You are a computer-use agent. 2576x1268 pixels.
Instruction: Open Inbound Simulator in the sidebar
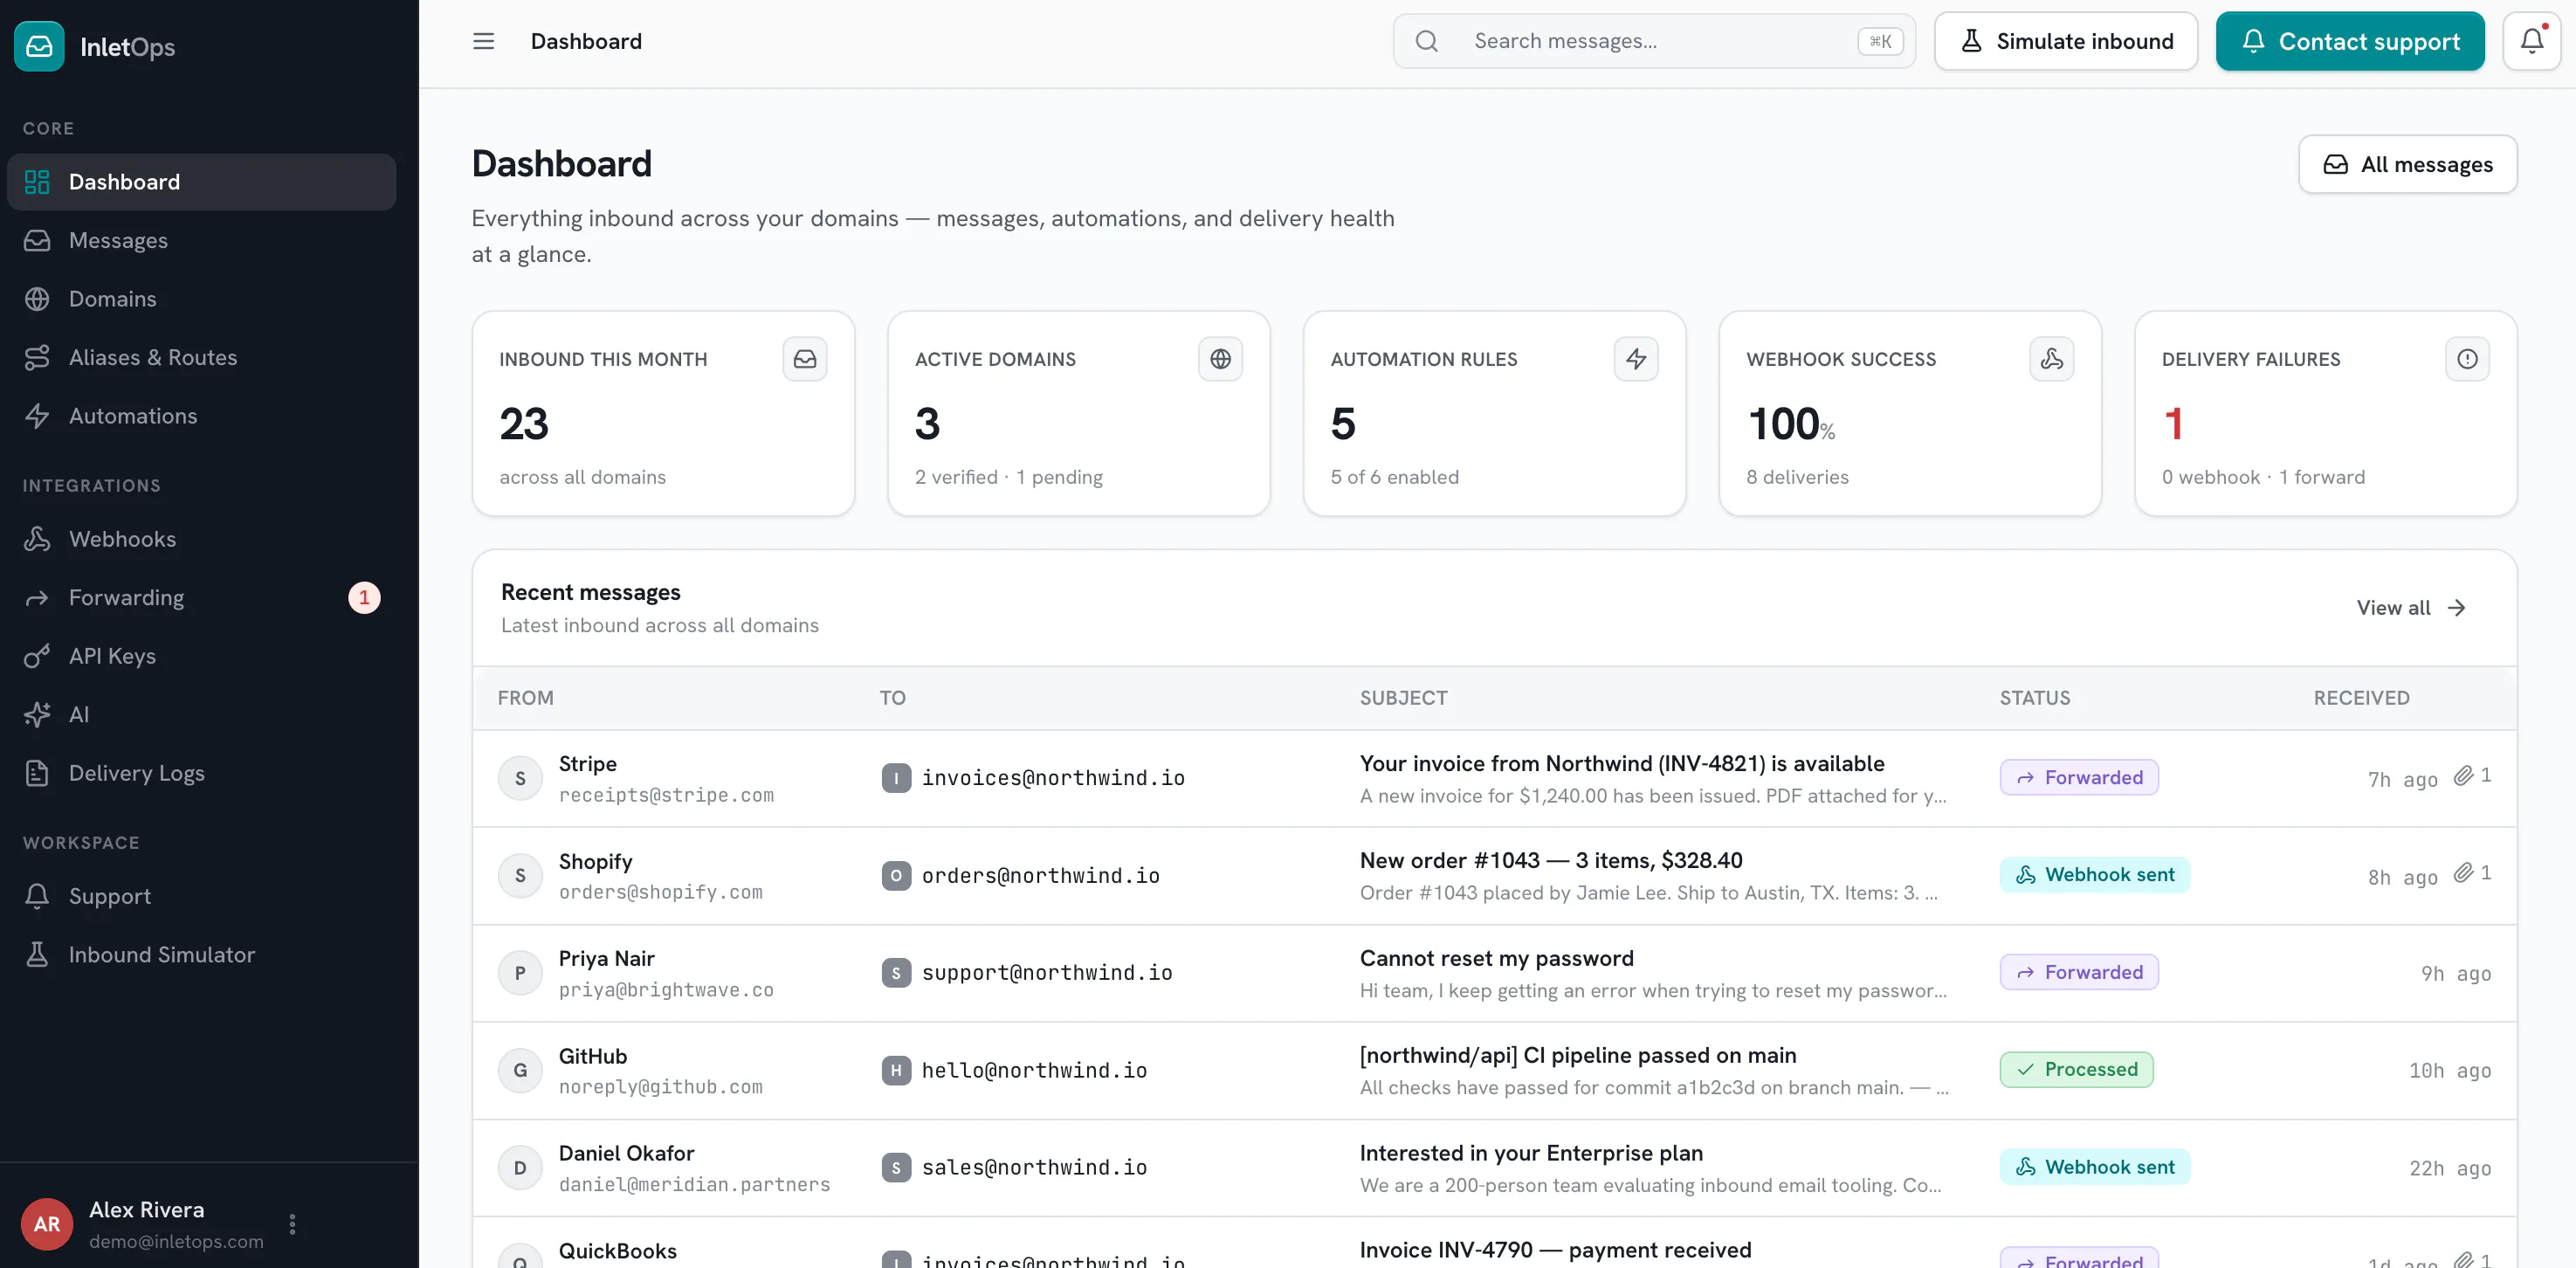(x=201, y=955)
